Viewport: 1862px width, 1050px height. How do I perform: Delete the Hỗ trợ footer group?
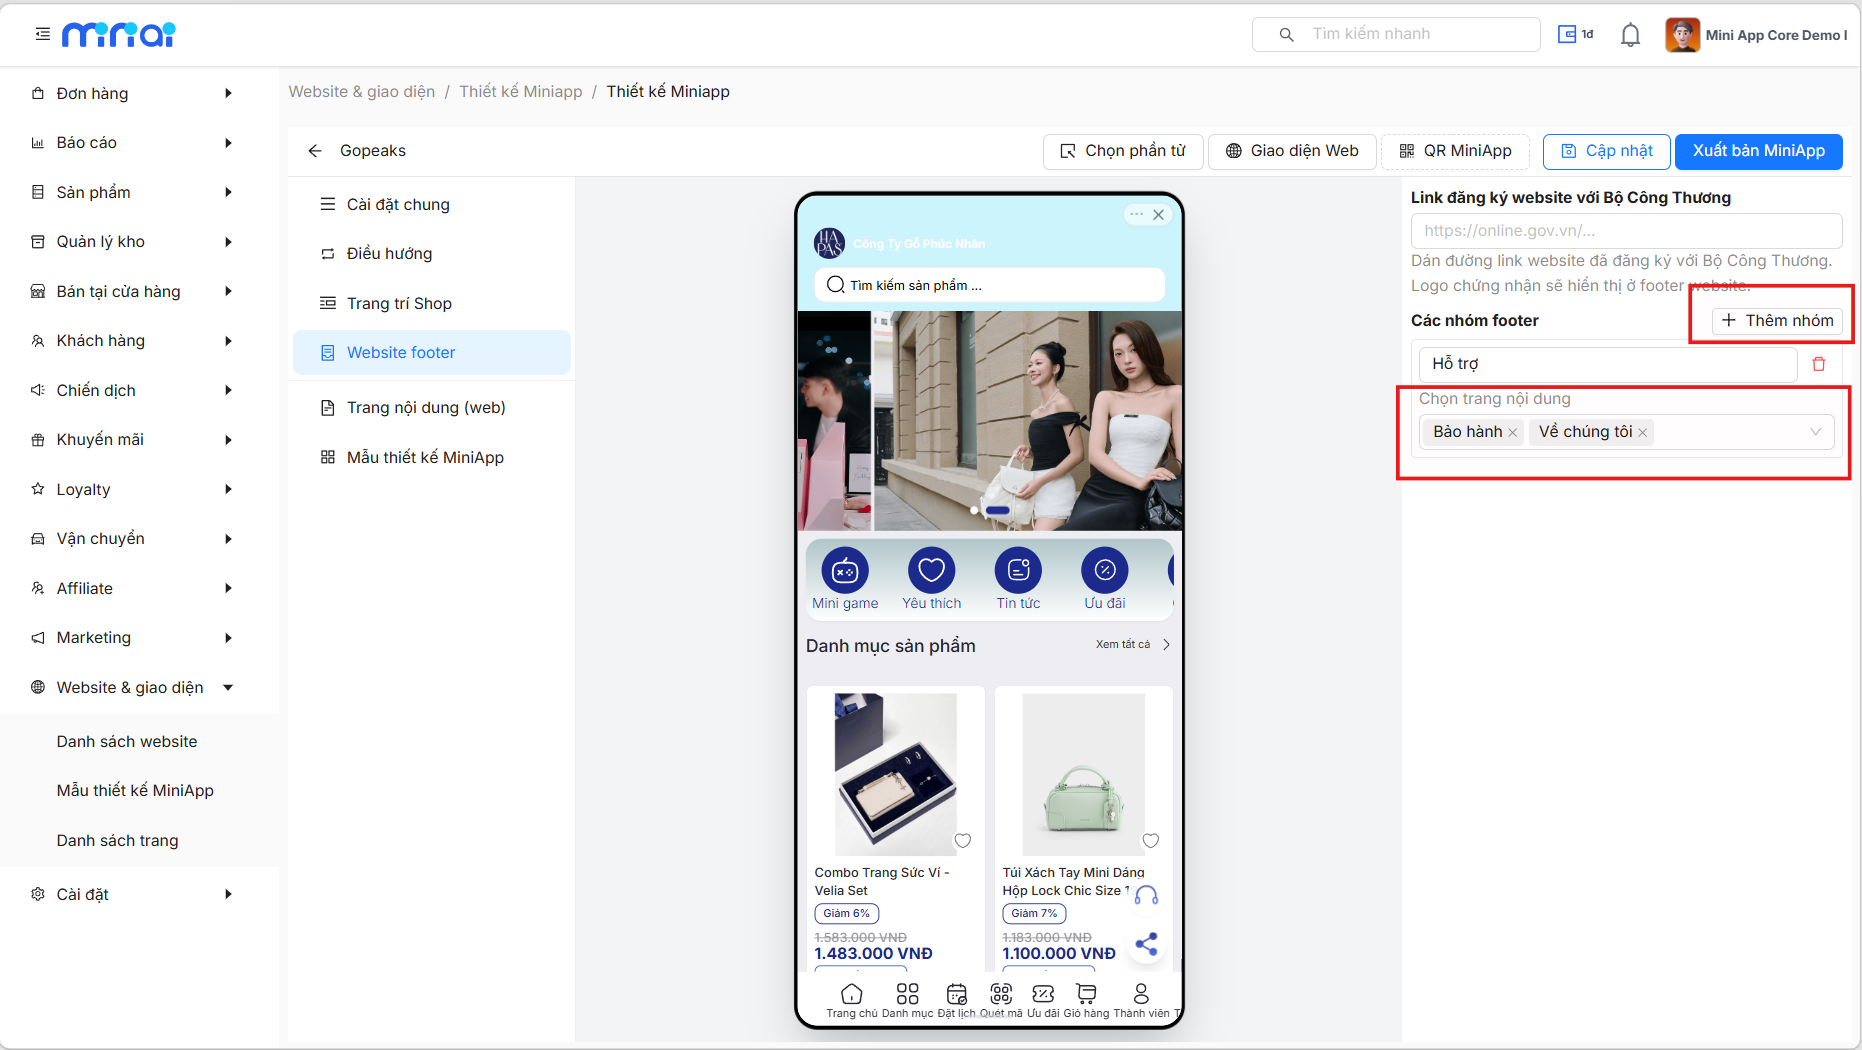click(1819, 364)
